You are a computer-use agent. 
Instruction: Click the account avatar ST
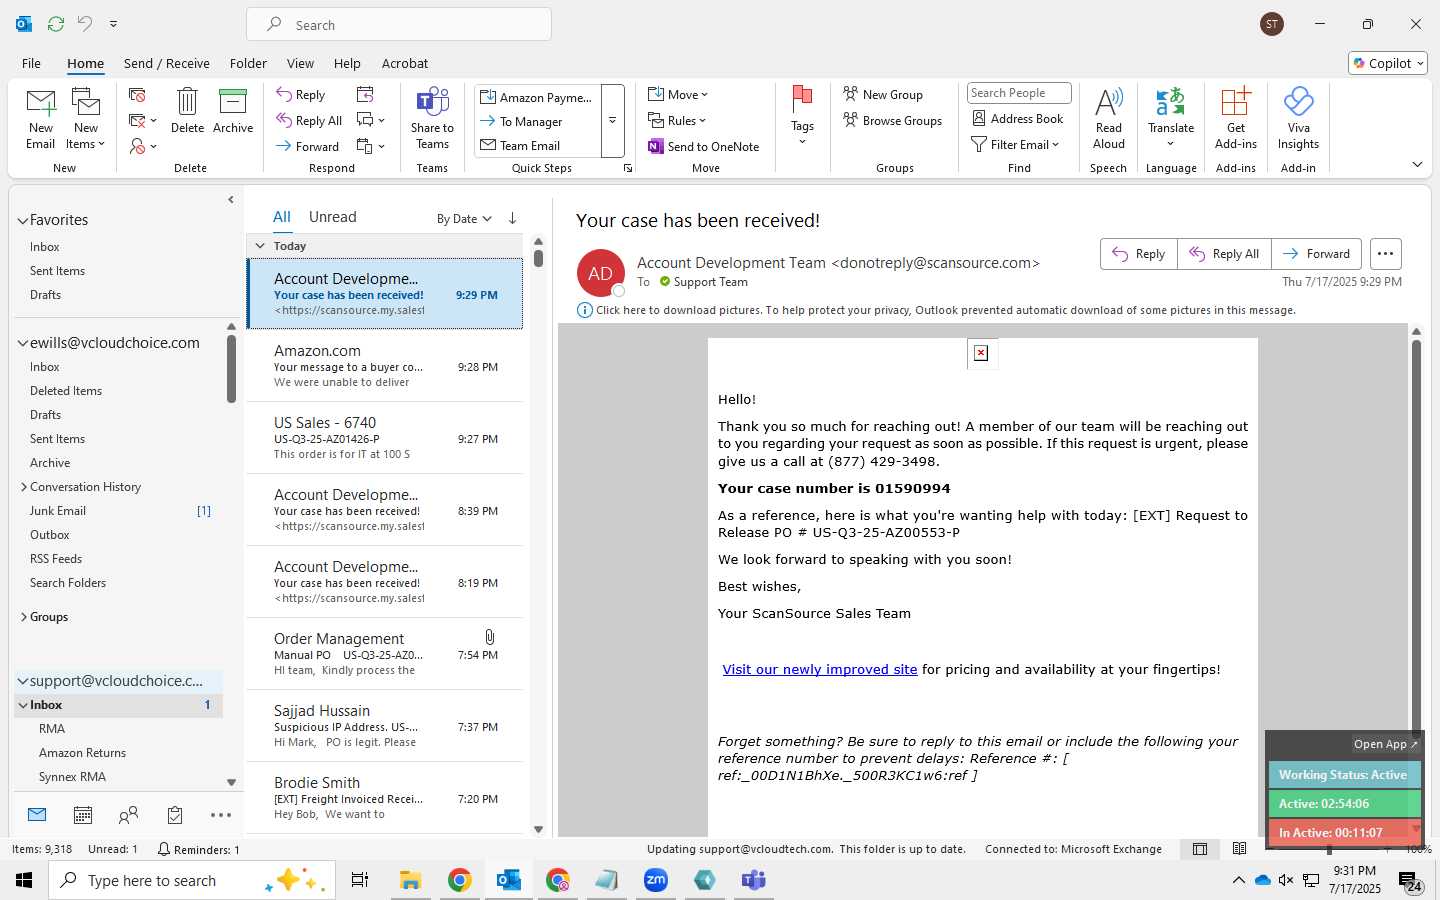1272,24
